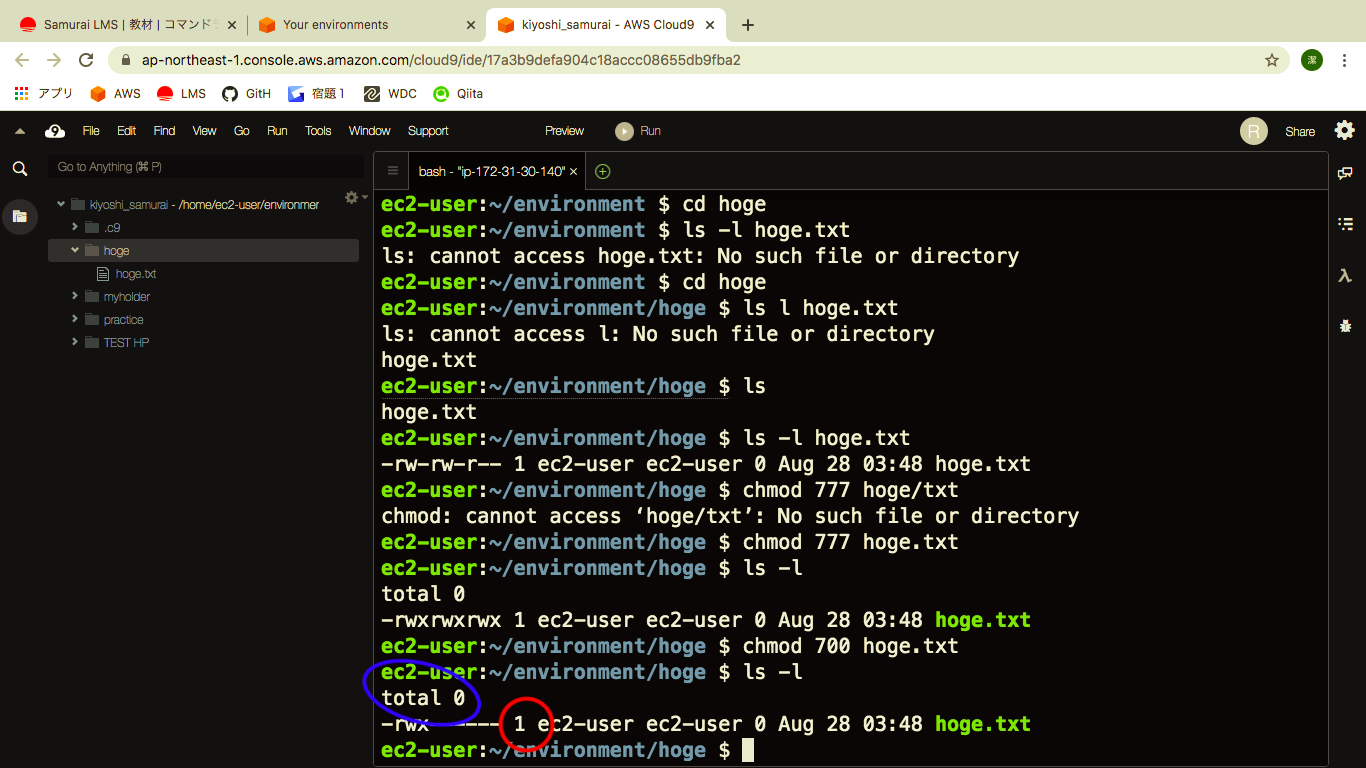Open the AWS Lambda resources panel
1366x768 pixels.
[x=1345, y=275]
